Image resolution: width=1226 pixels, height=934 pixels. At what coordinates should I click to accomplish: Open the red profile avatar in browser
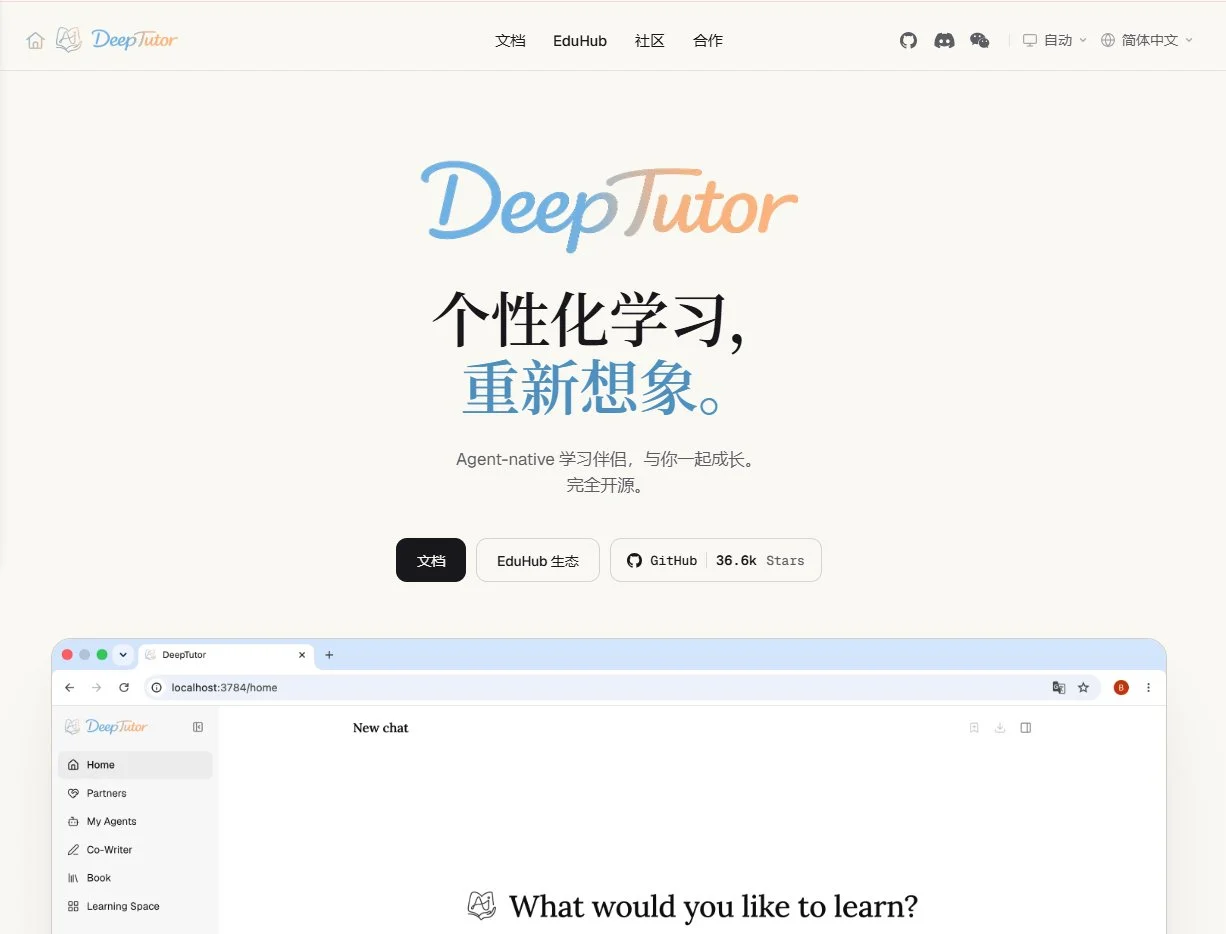coord(1121,688)
